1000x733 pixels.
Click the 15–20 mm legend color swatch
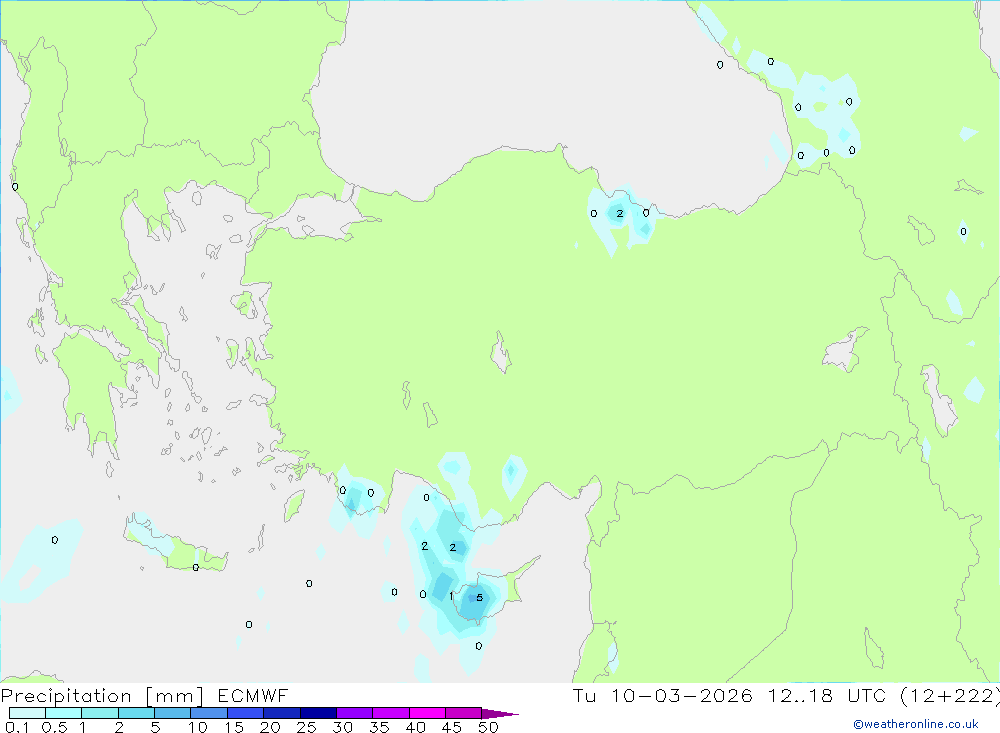coord(245,713)
